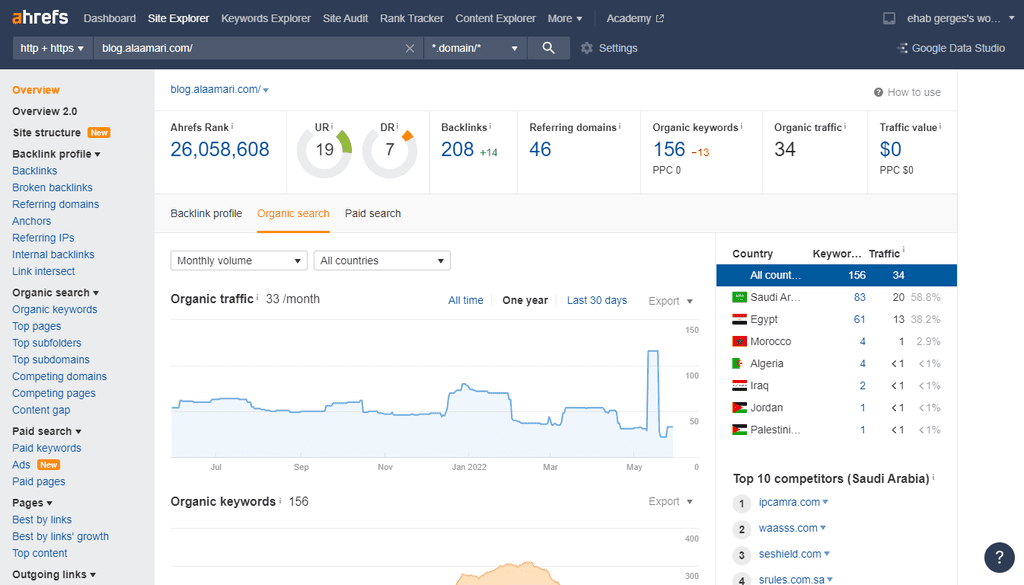Switch to the Paid search tab
The height and width of the screenshot is (585, 1024).
(x=373, y=213)
